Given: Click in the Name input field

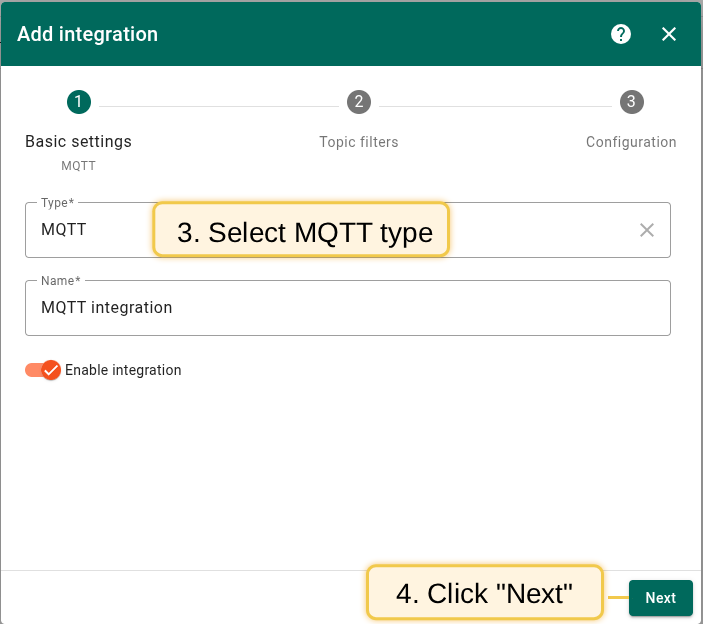Looking at the screenshot, I should (x=347, y=308).
